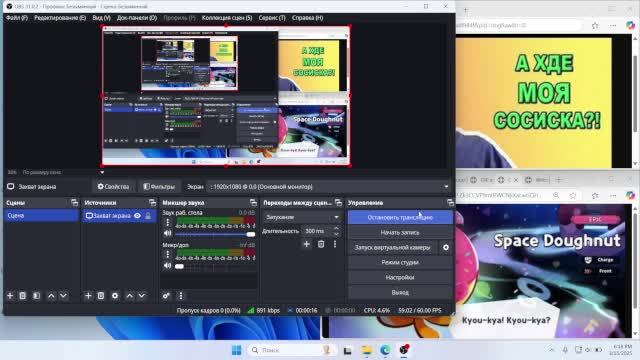Viewport: 640px width, 360px height.
Task: Add a new source with plus icon
Action: [88, 296]
